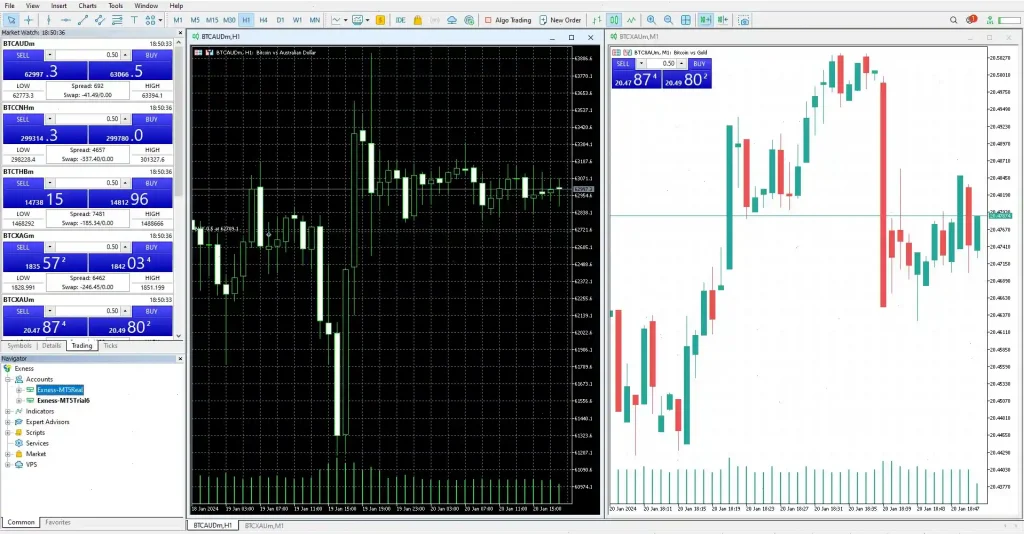Switch to bar chart display
Image resolution: width=1024 pixels, height=534 pixels.
597,20
